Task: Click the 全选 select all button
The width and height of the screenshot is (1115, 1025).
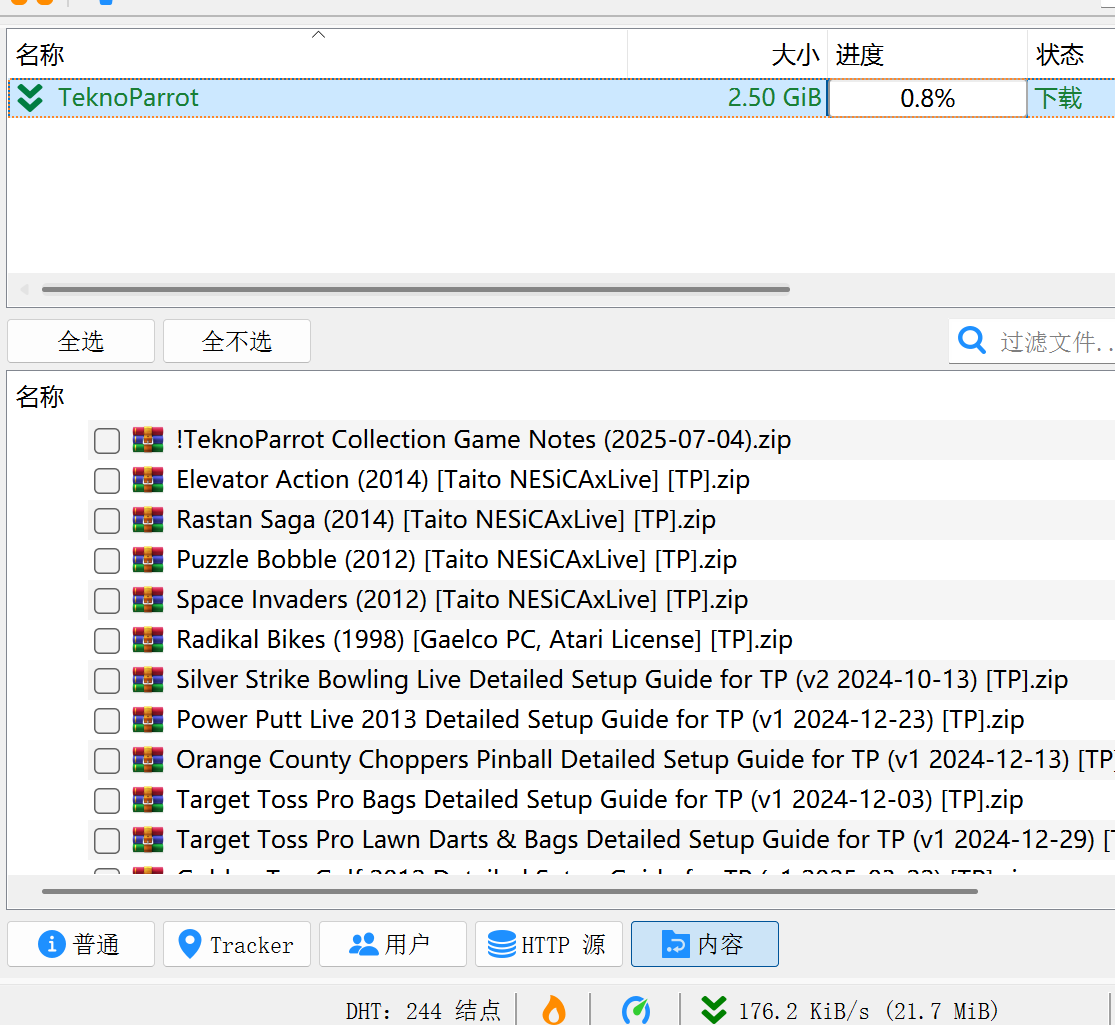Action: click(81, 341)
